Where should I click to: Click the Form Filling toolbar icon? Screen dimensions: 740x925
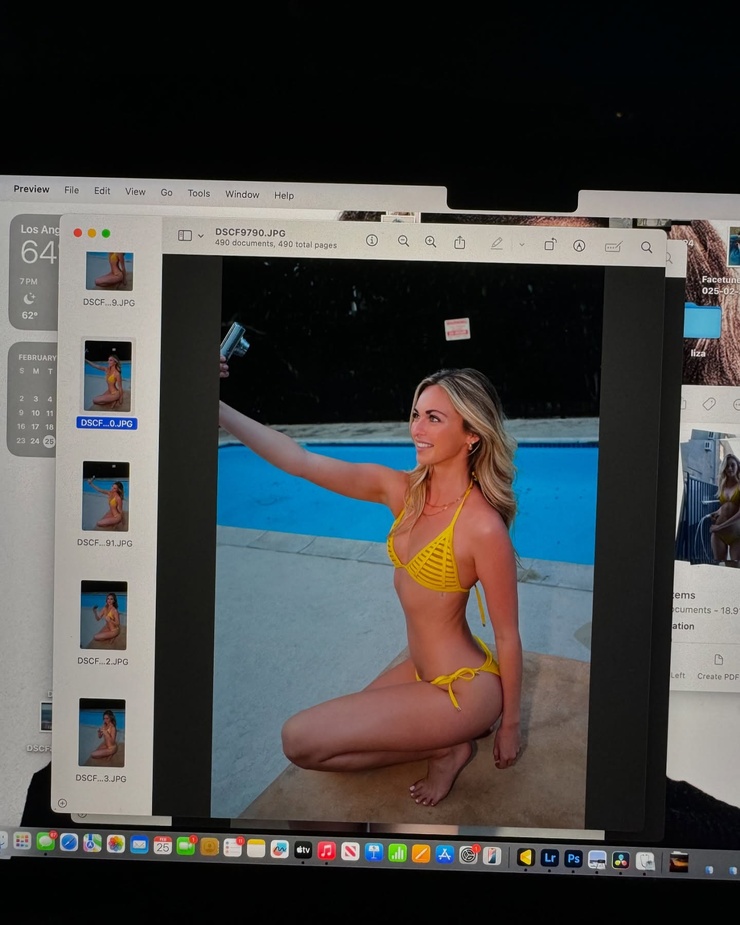tap(613, 246)
